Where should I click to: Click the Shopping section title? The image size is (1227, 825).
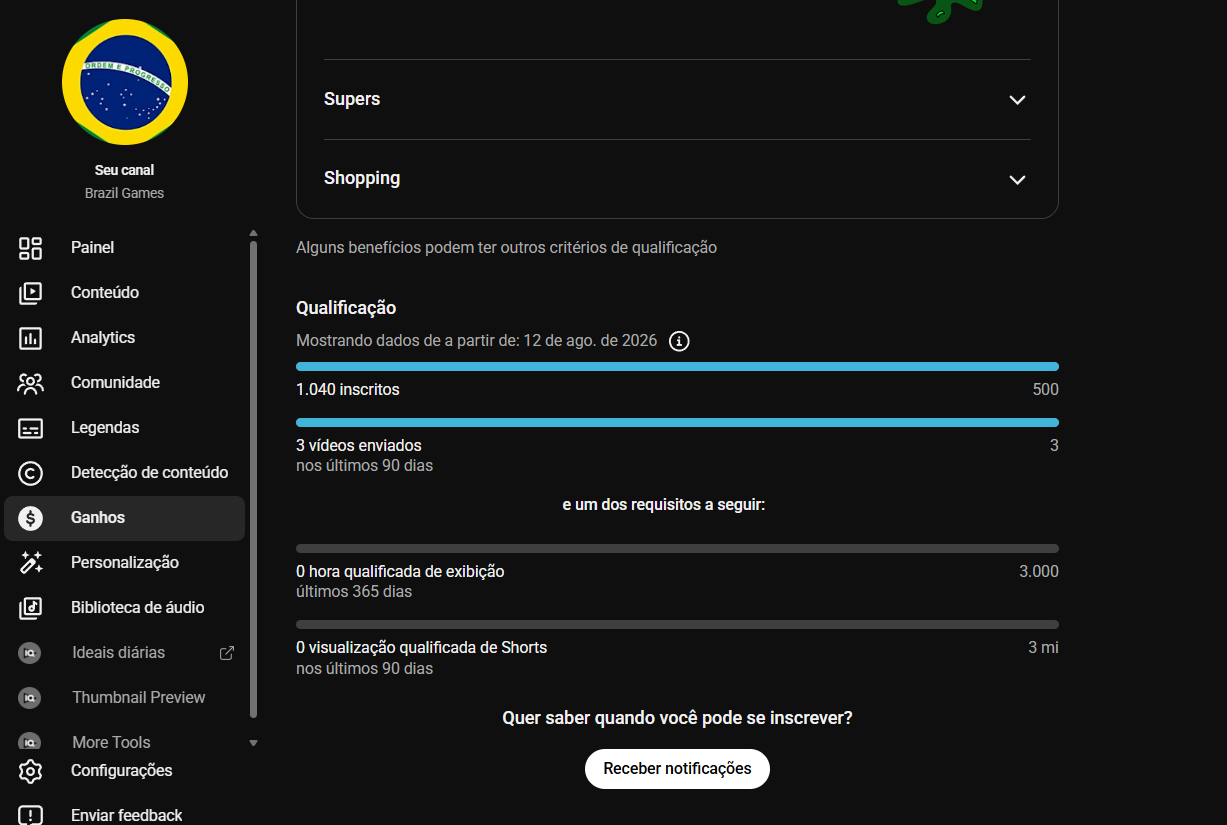362,178
